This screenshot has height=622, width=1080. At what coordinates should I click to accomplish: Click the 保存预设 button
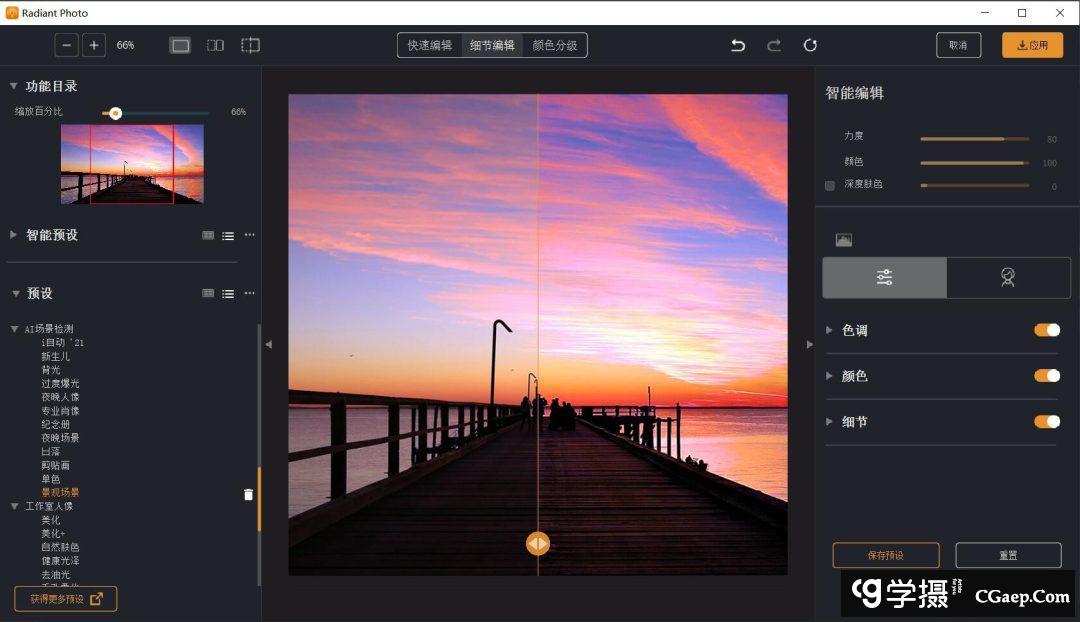point(885,555)
